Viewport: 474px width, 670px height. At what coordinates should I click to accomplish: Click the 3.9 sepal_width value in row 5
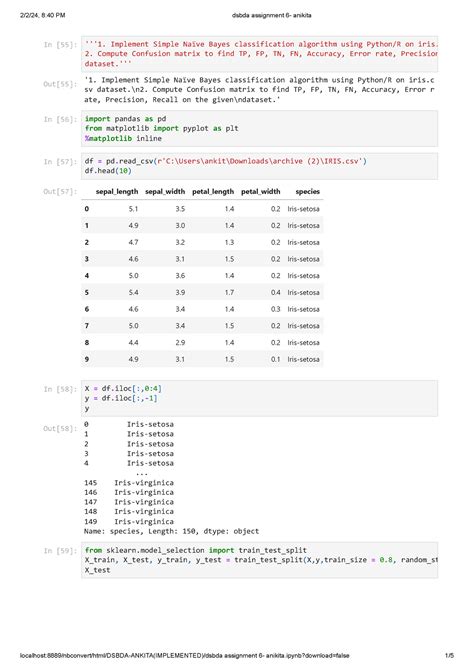180,292
